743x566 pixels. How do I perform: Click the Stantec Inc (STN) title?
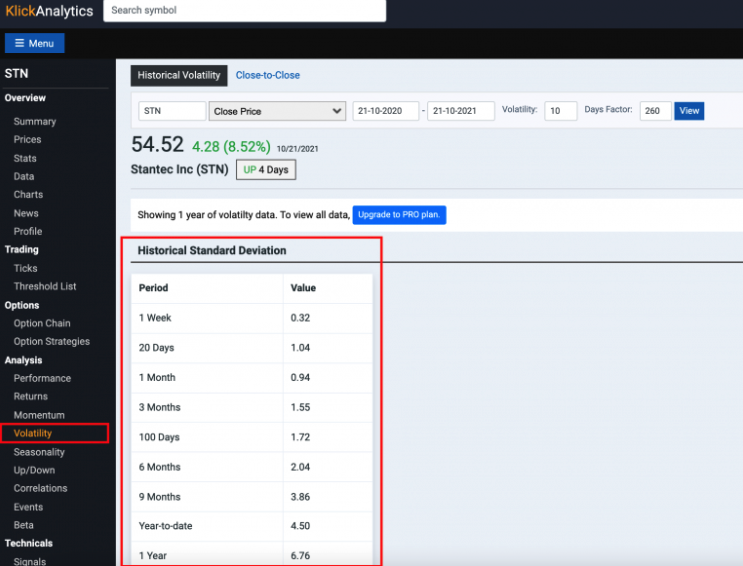(x=180, y=169)
